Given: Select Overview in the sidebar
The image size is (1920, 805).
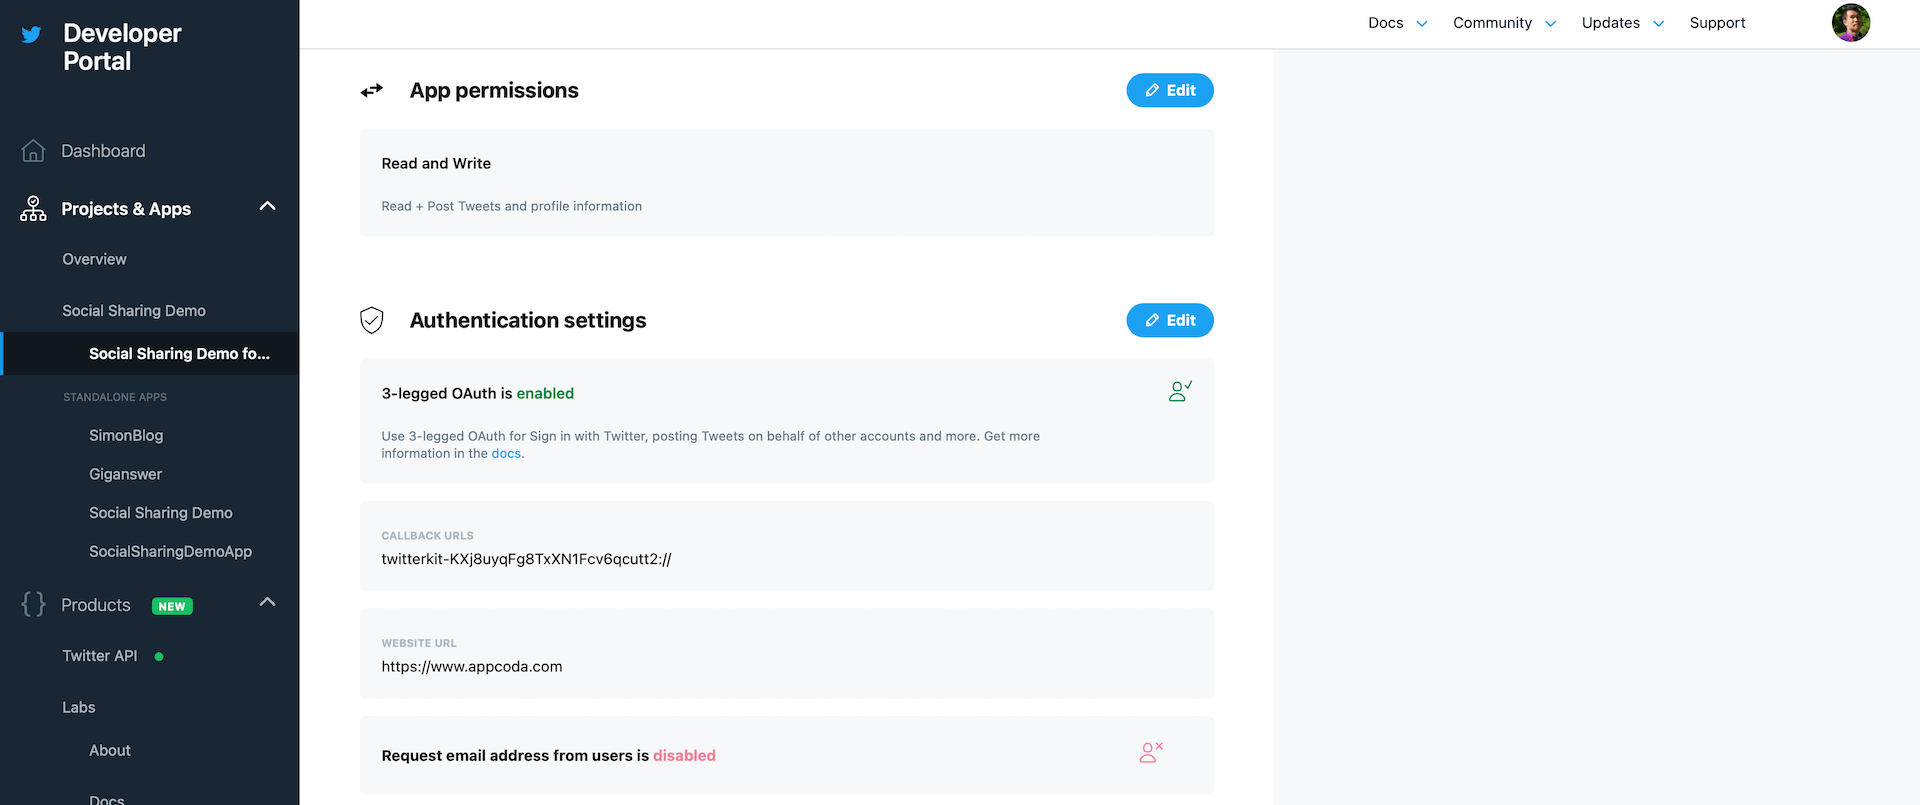Looking at the screenshot, I should 94,259.
